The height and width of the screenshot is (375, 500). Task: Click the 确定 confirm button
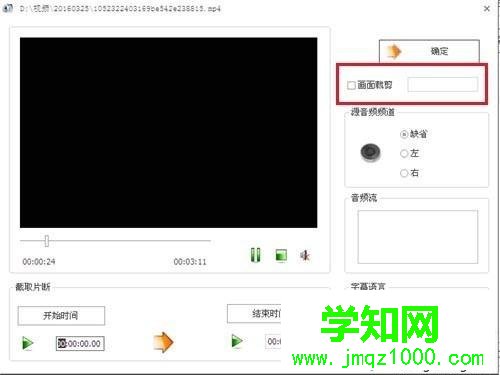429,51
